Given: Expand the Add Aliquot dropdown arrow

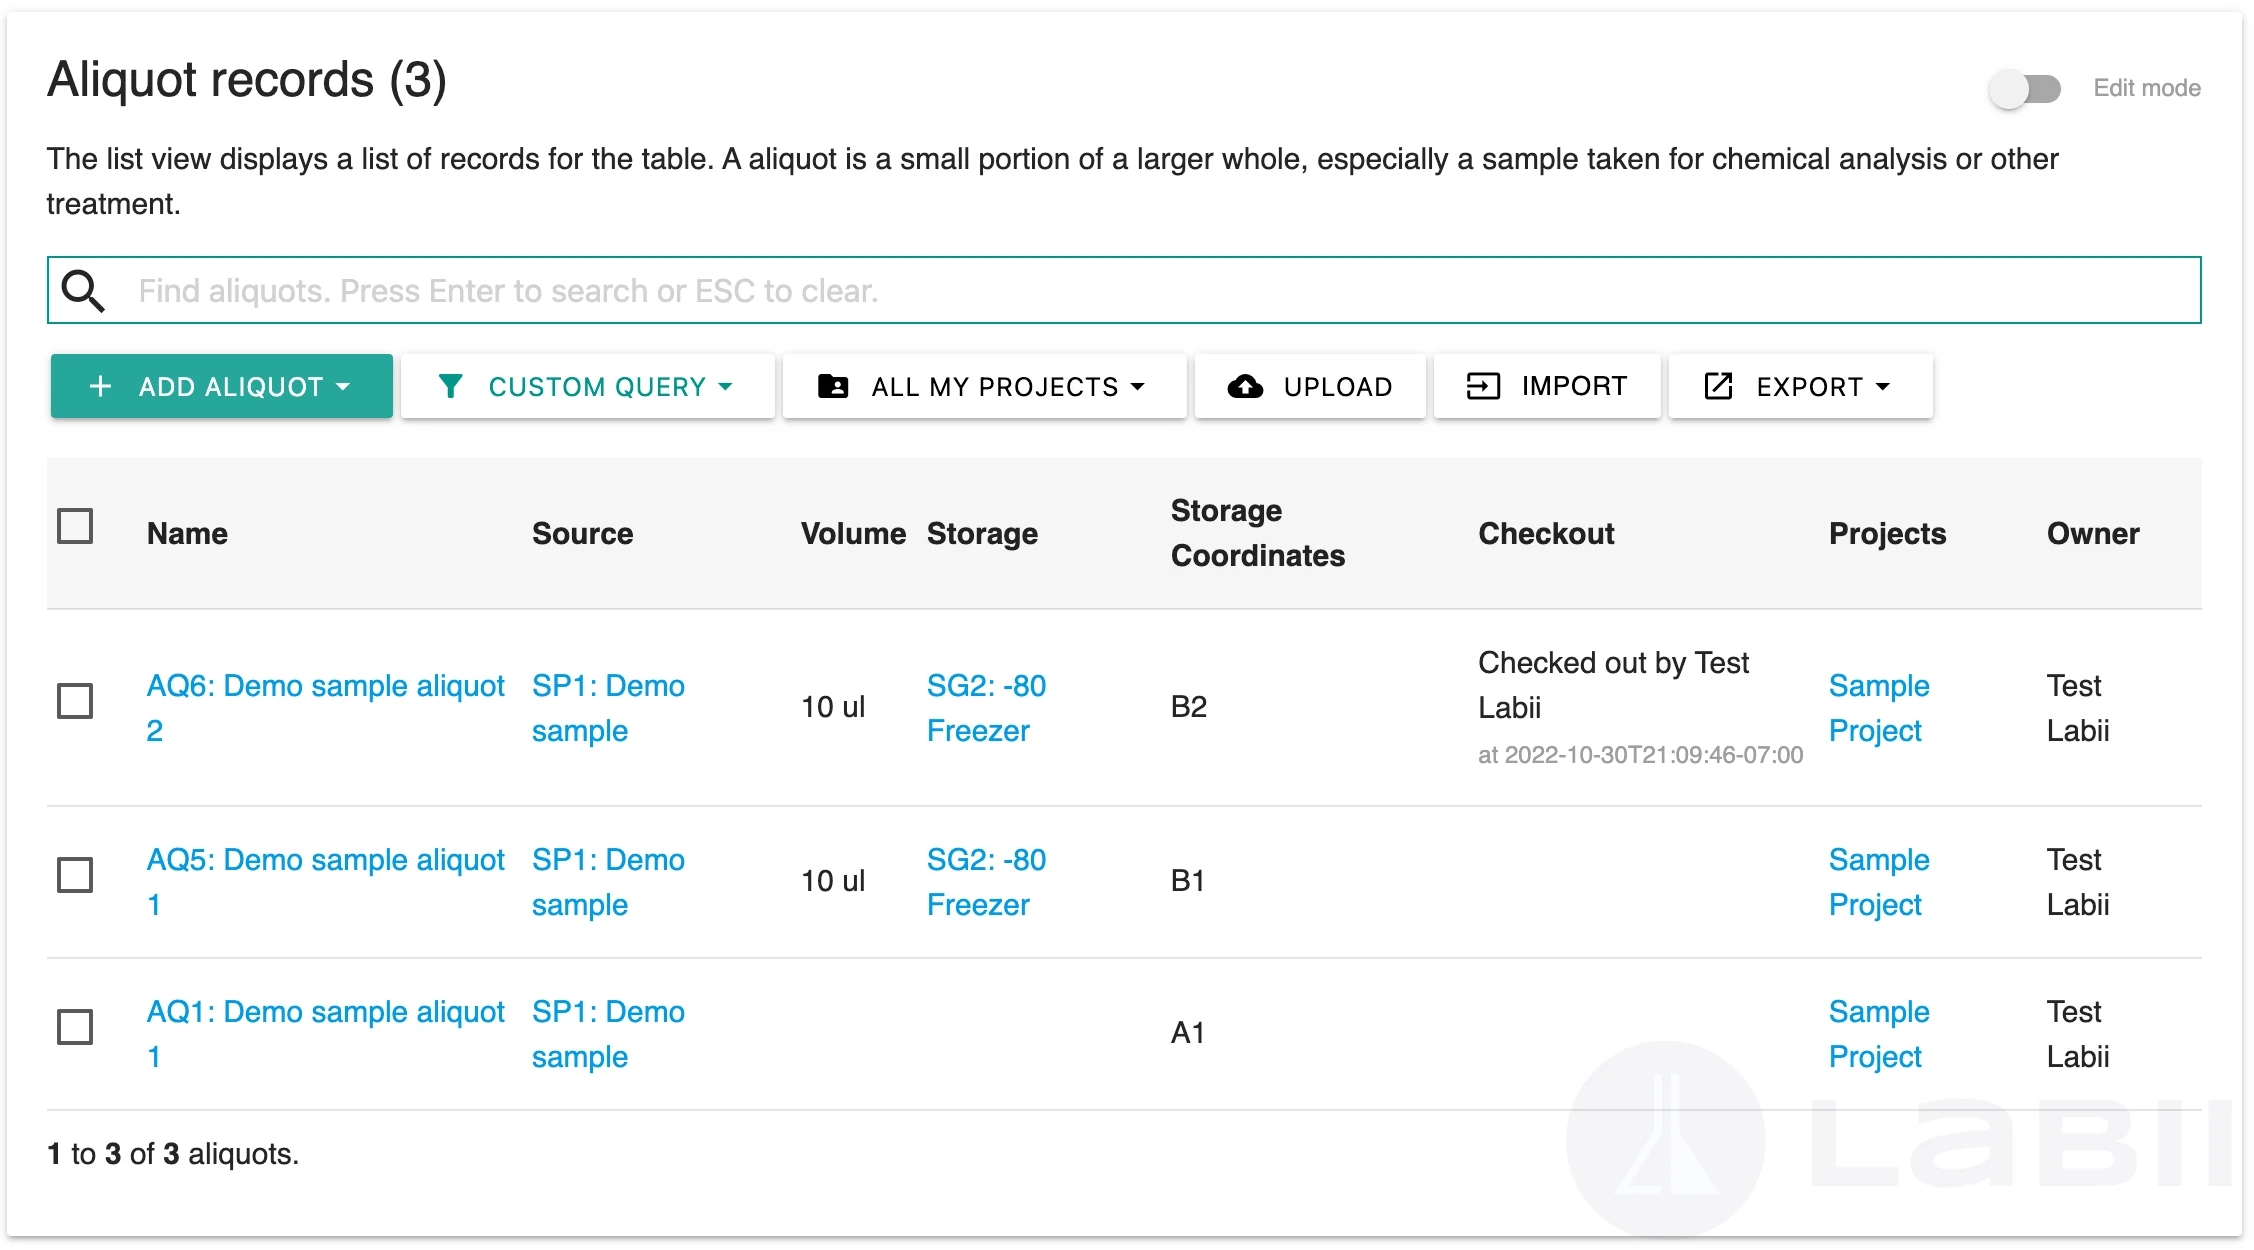Looking at the screenshot, I should click(344, 386).
